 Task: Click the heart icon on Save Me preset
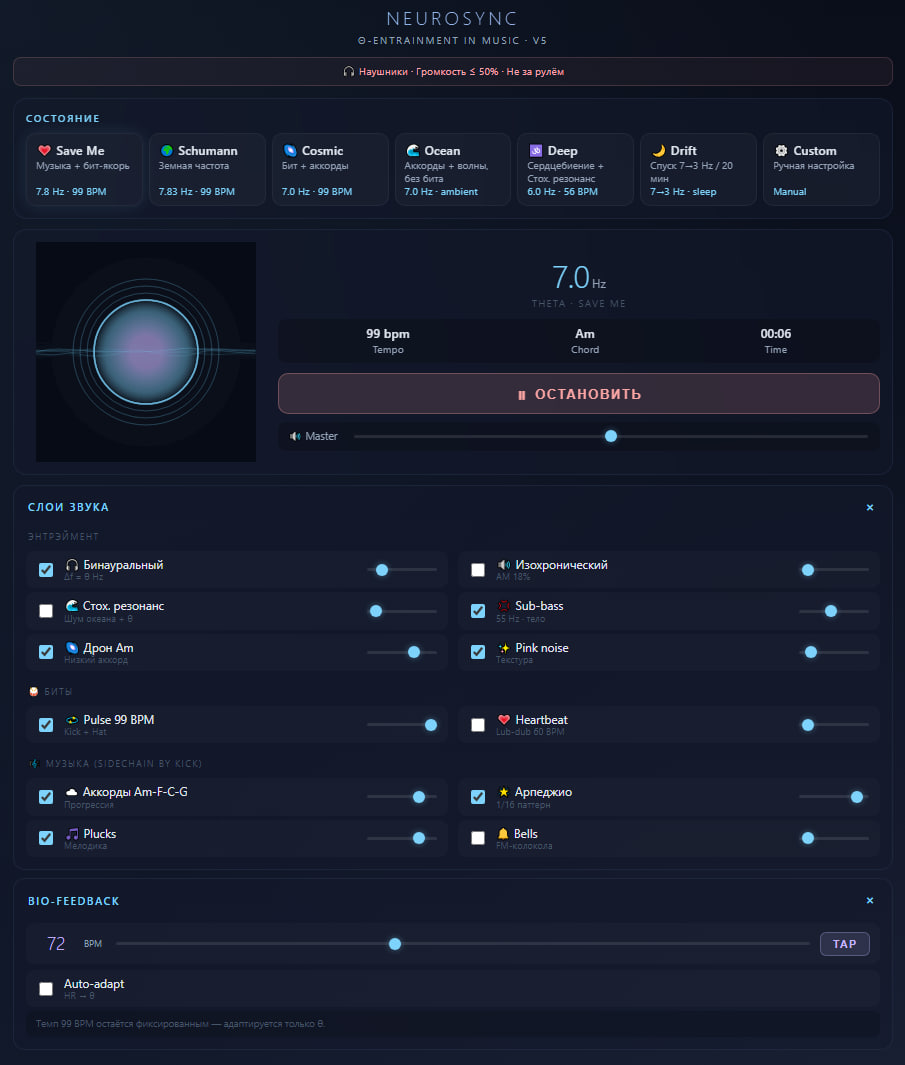coord(44,151)
